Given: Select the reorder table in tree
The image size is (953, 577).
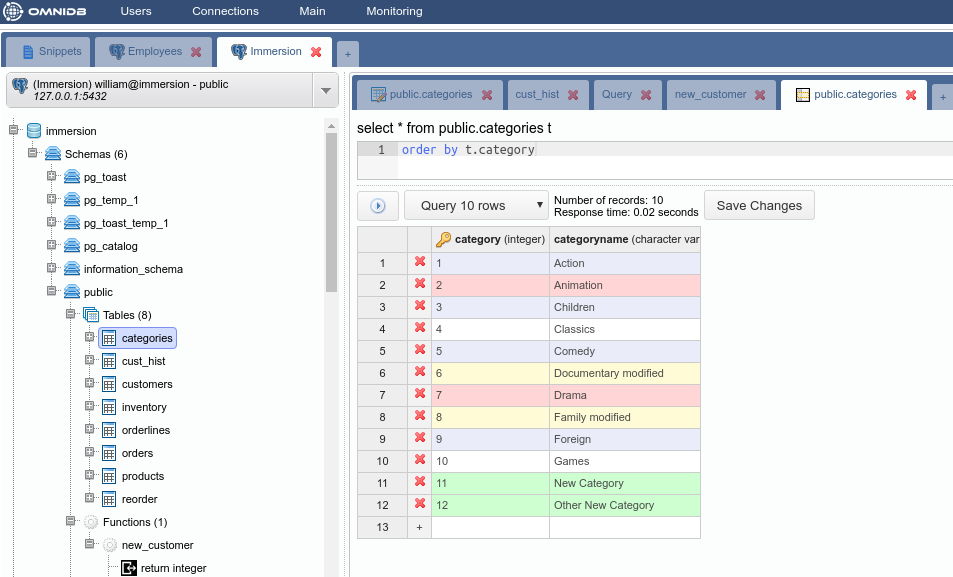Looking at the screenshot, I should click(x=140, y=499).
